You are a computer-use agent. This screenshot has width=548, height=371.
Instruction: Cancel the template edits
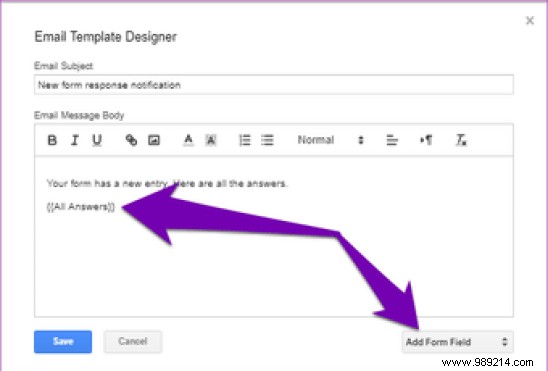pos(132,342)
